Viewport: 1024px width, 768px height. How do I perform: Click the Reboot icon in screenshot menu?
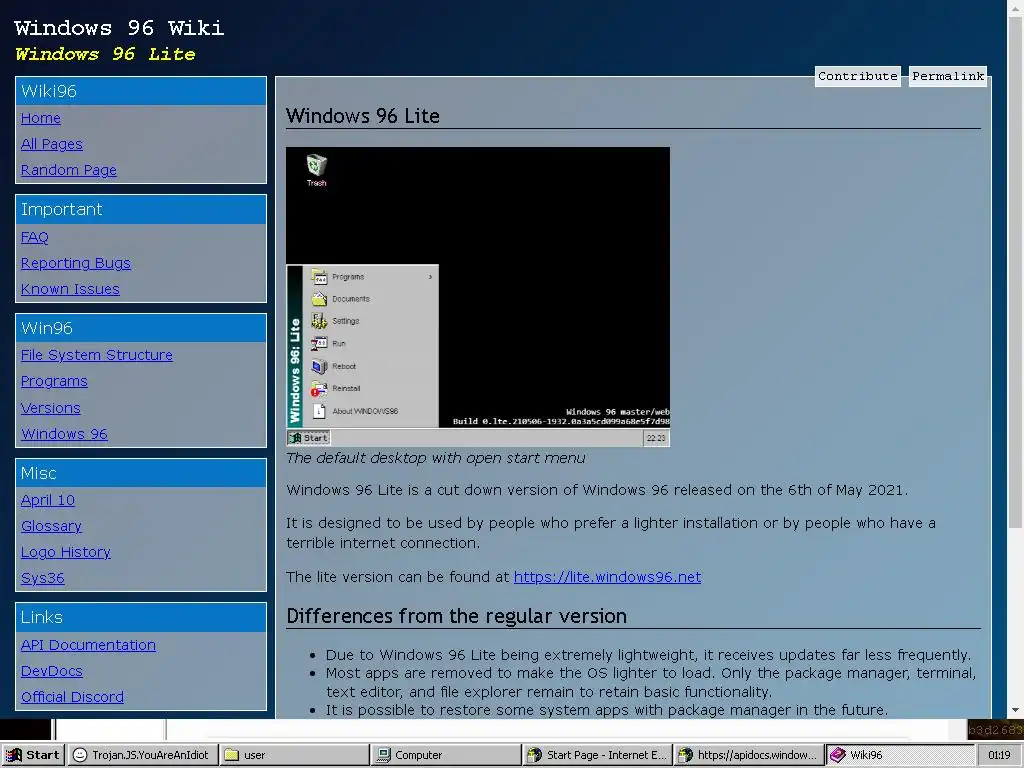[319, 366]
